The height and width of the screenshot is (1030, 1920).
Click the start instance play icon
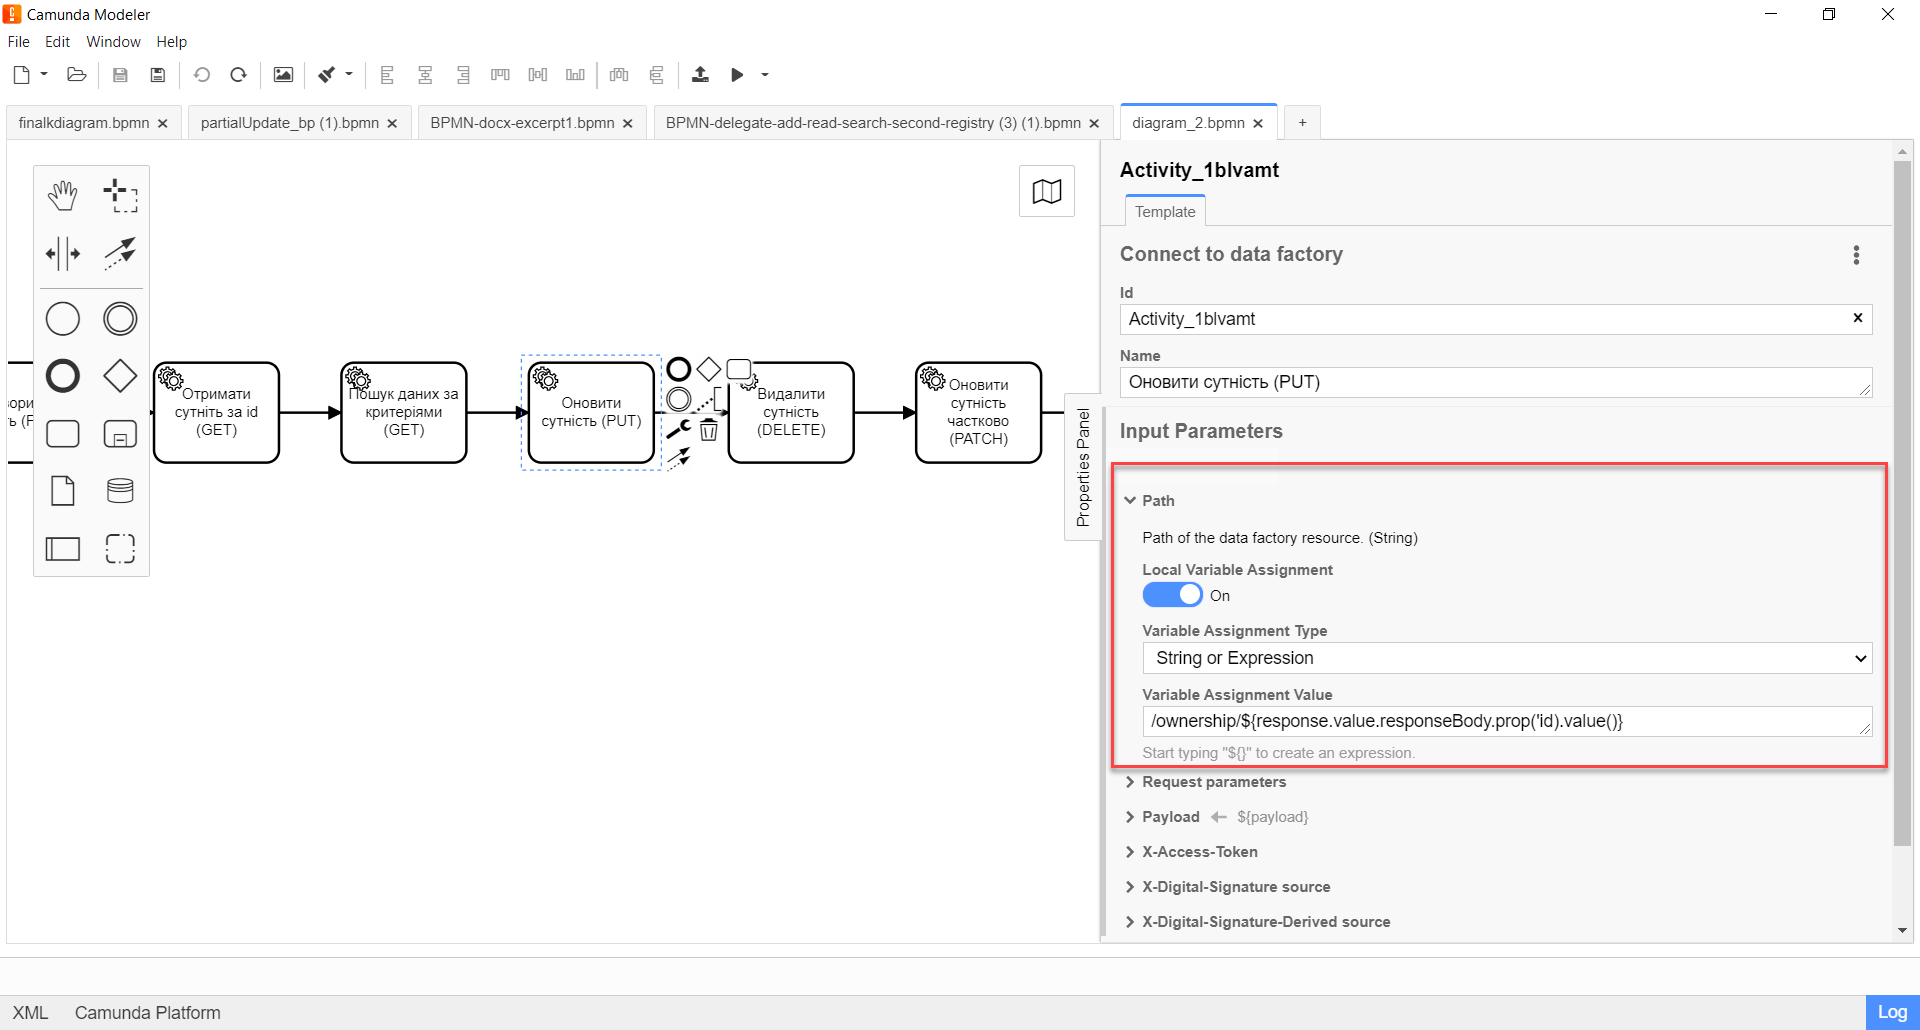[737, 75]
